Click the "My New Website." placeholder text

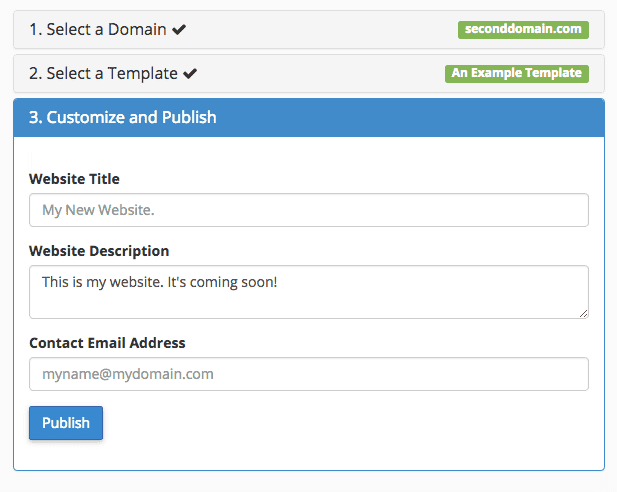(x=98, y=211)
